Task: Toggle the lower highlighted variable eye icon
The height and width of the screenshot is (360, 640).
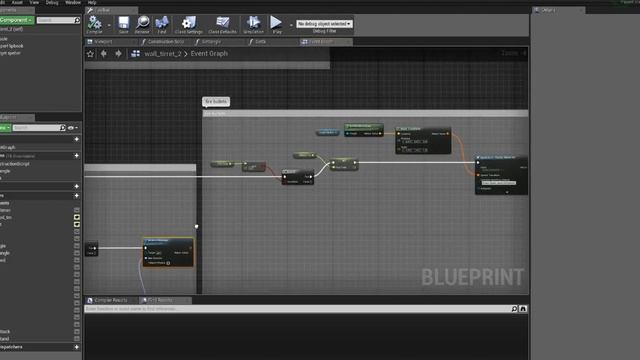Action: click(x=76, y=224)
